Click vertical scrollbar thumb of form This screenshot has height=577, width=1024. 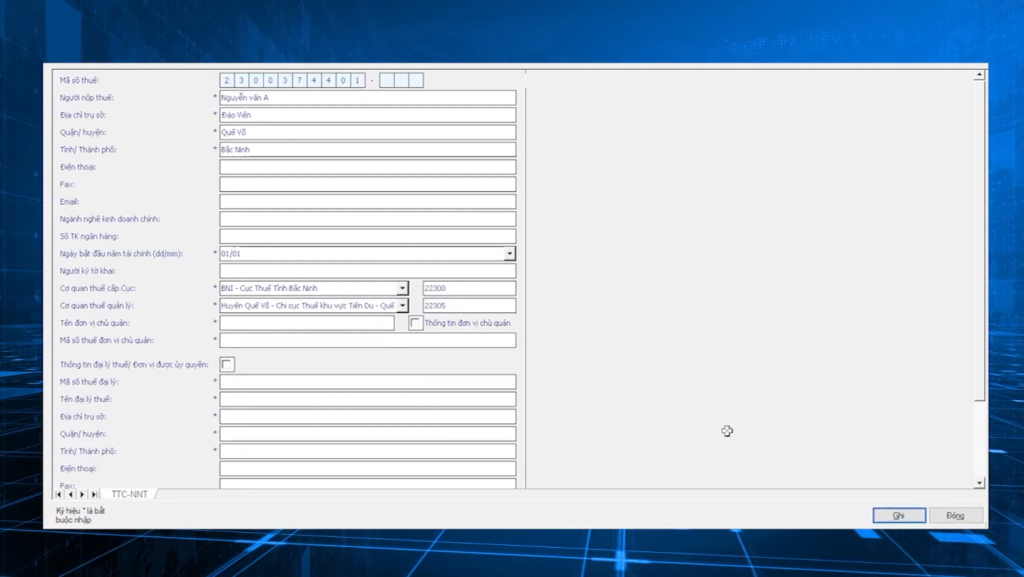point(980,242)
